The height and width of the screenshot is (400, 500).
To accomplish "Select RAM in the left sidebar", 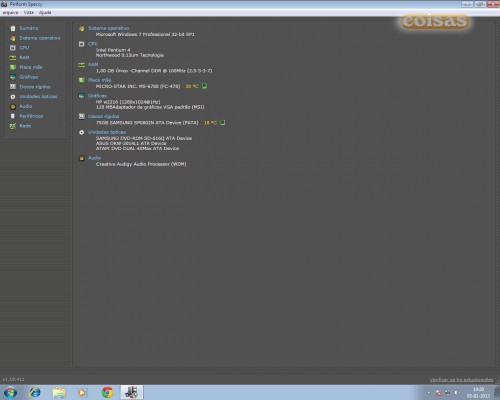I will tap(24, 57).
